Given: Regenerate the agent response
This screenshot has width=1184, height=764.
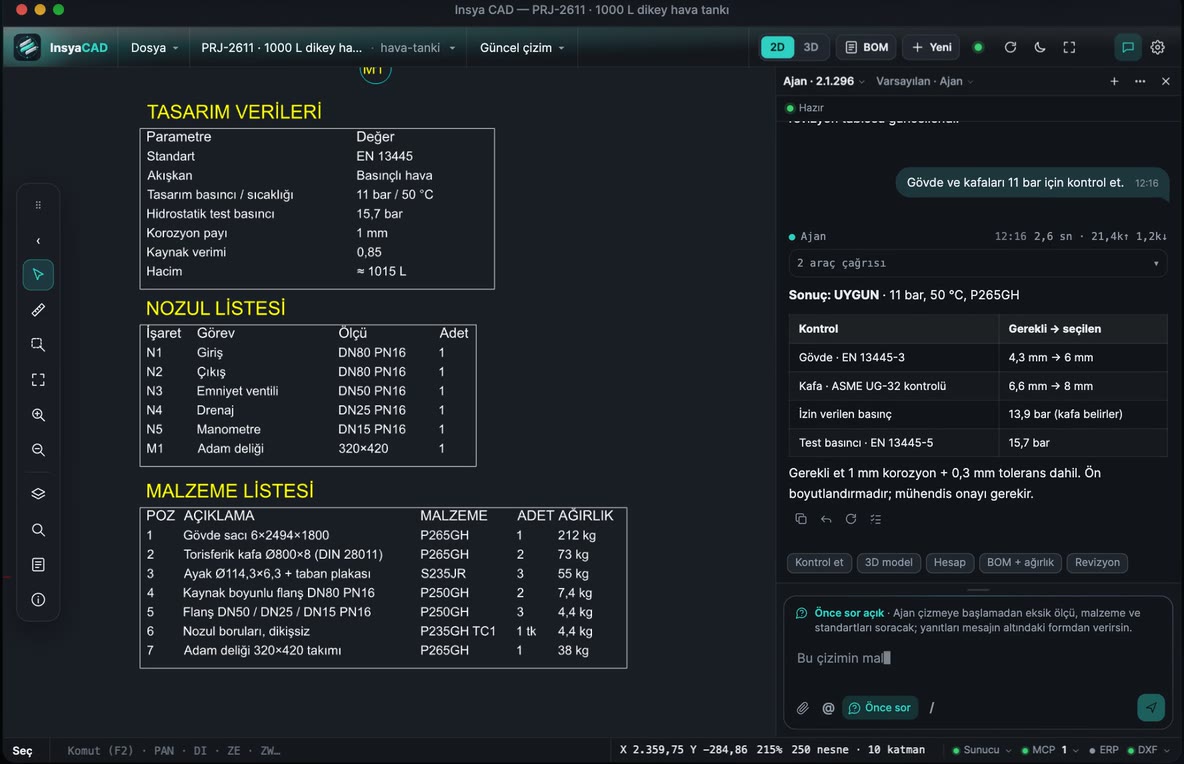Looking at the screenshot, I should point(851,519).
